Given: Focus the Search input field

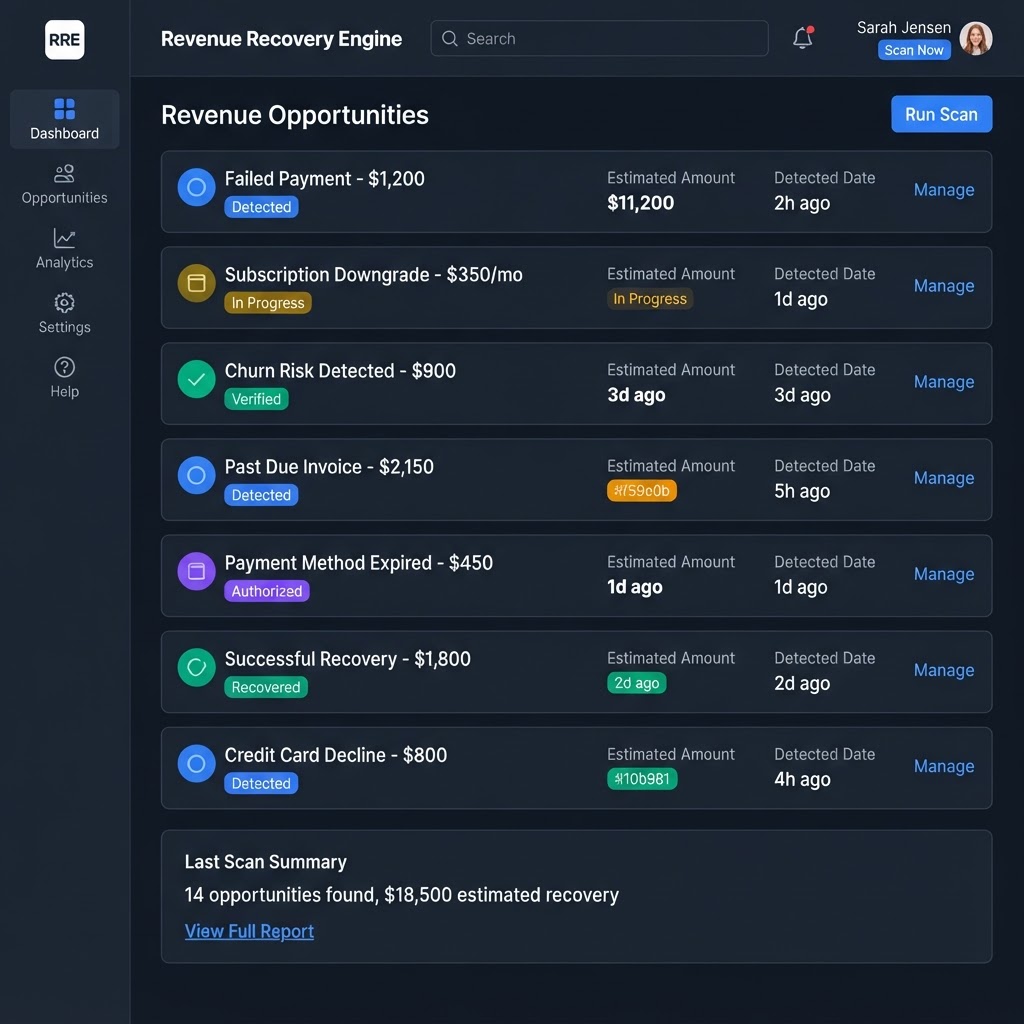Looking at the screenshot, I should 599,39.
